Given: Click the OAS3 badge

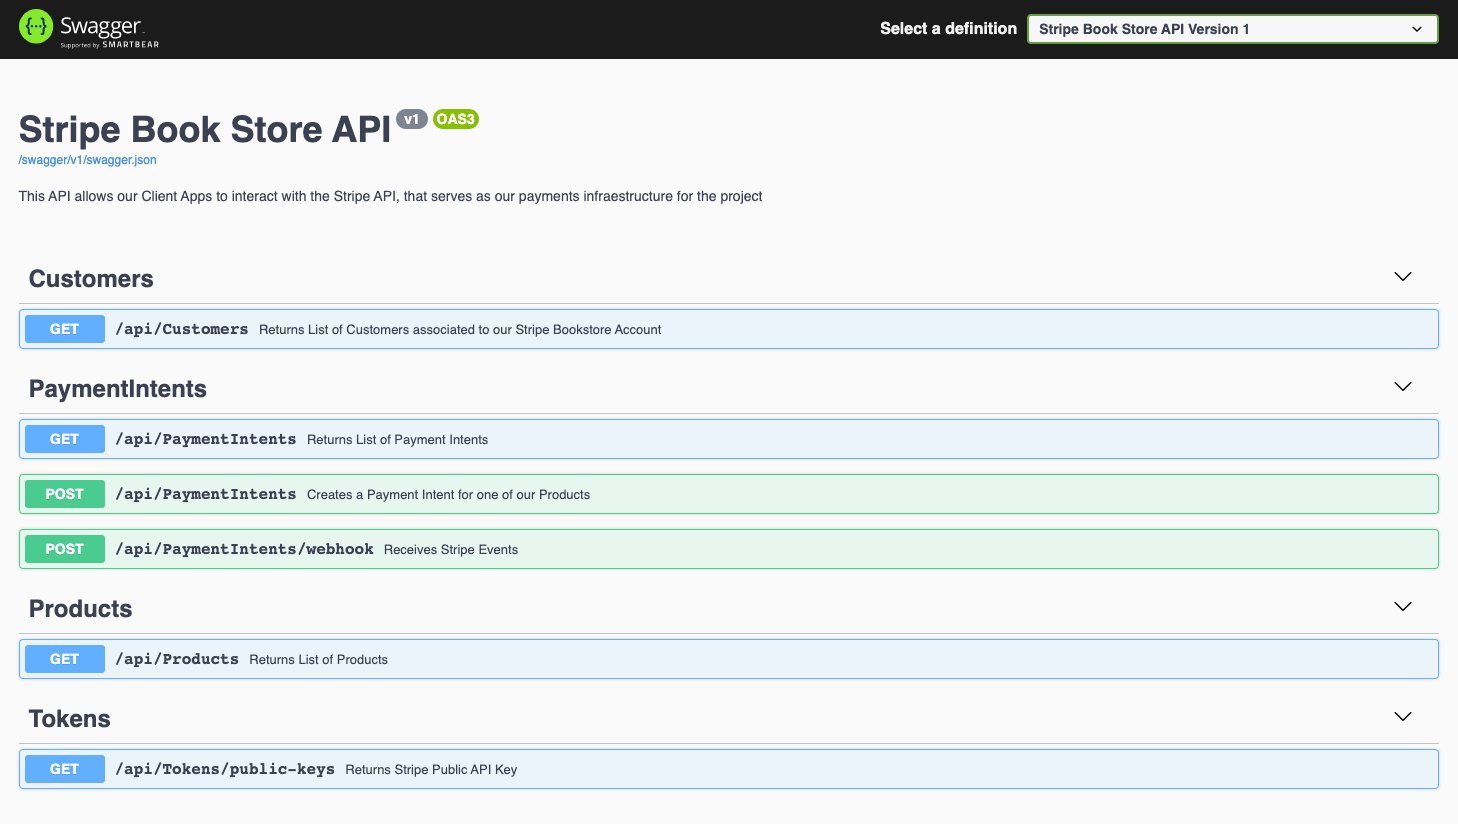Looking at the screenshot, I should pos(455,119).
